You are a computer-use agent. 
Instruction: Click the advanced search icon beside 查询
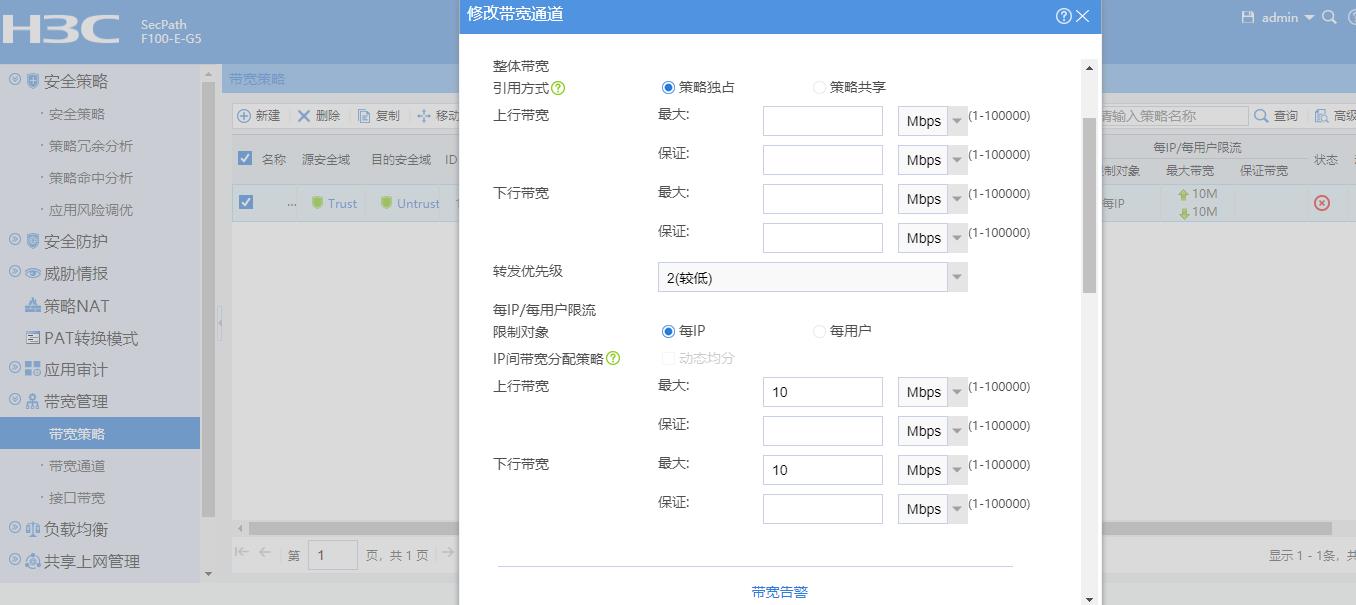click(x=1322, y=116)
